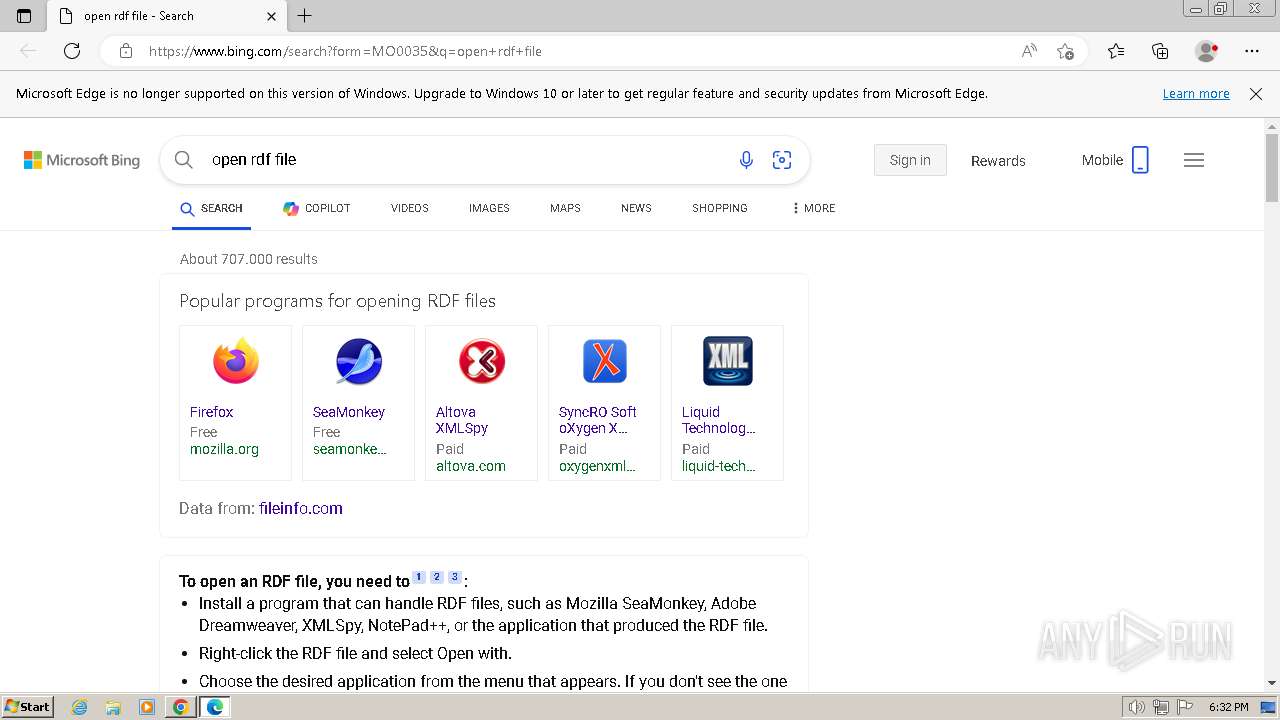
Task: Open the tab actions menu icon
Action: point(24,16)
